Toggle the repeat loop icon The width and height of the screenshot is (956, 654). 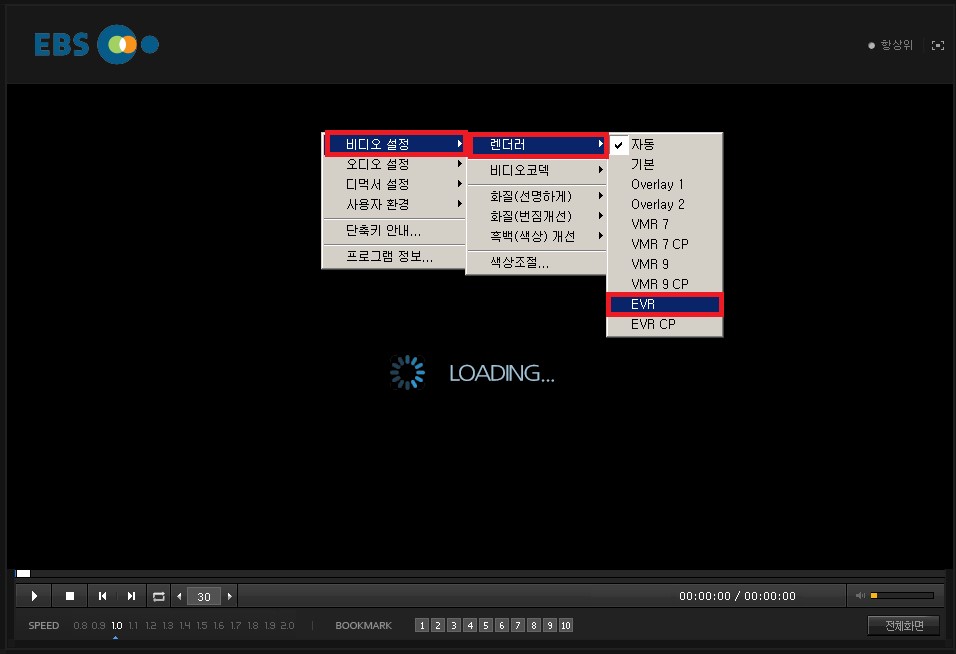coord(159,596)
